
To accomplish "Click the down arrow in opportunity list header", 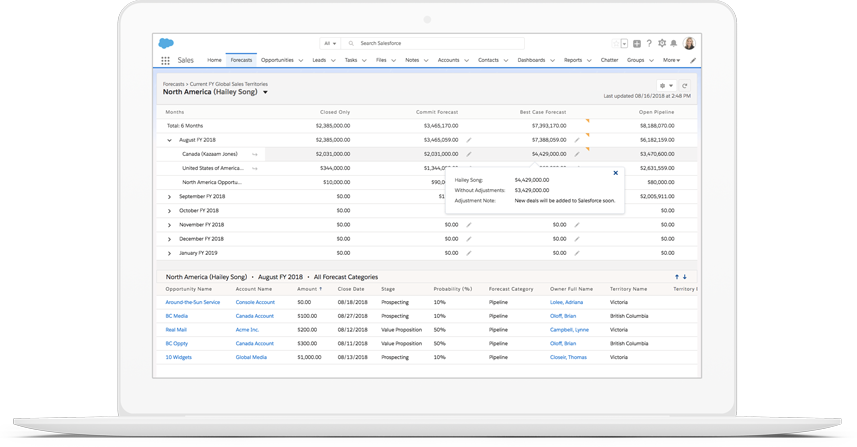I will (685, 277).
